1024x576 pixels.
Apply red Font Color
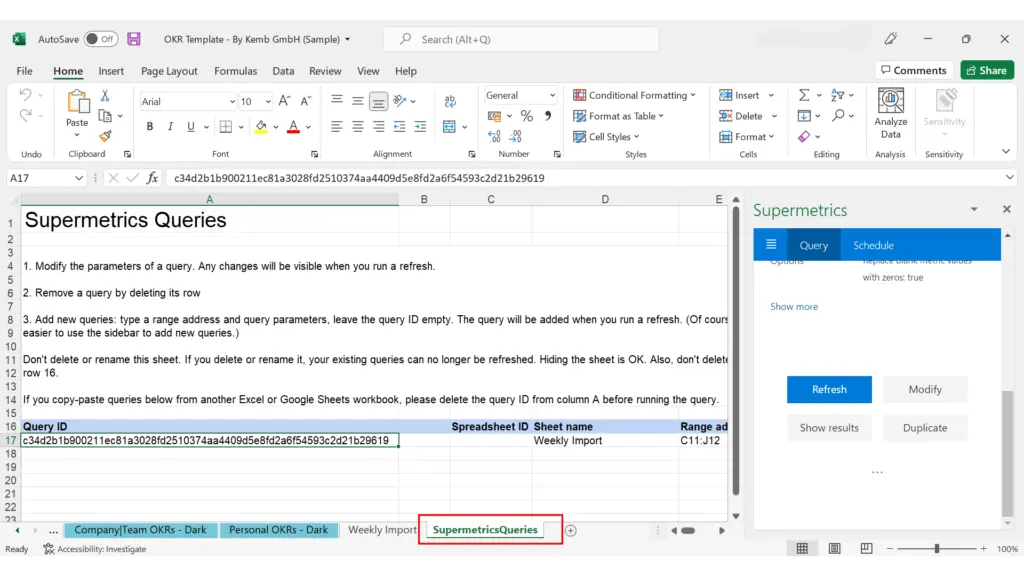[x=293, y=127]
